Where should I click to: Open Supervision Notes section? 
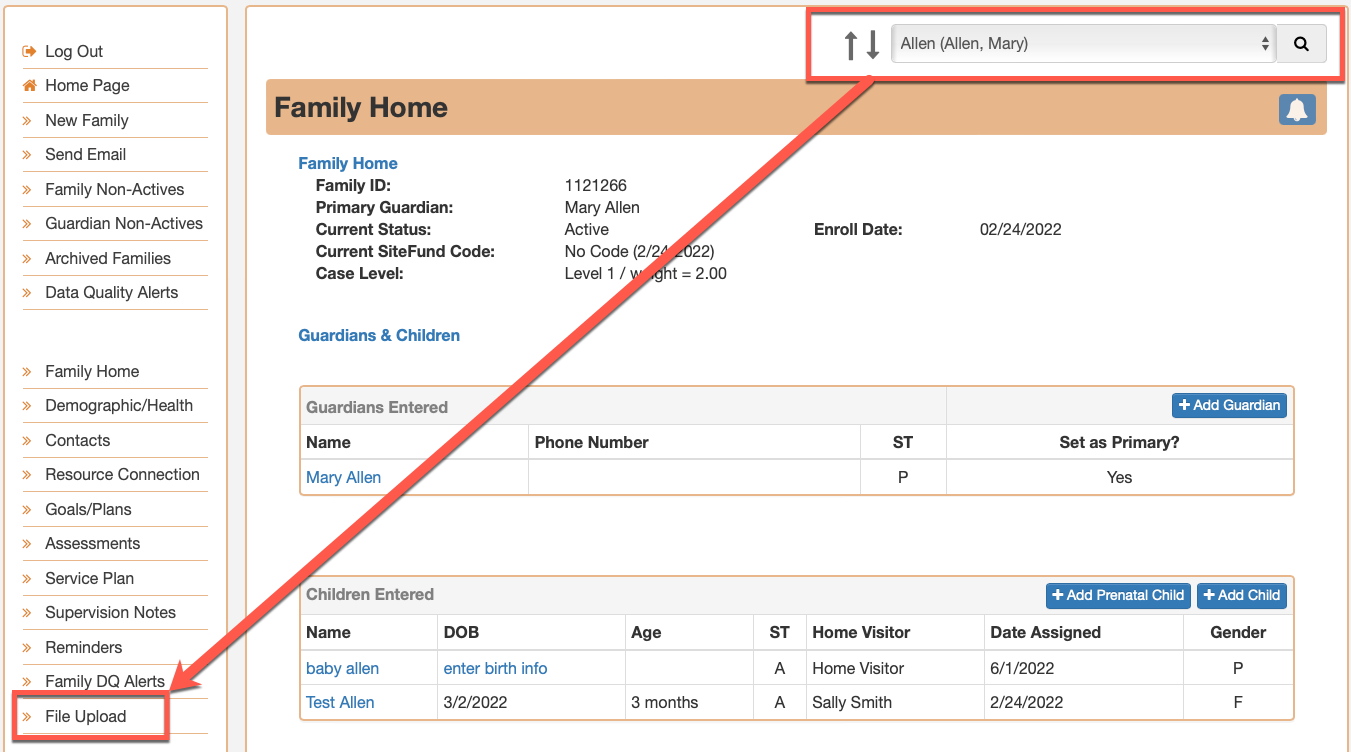tap(110, 613)
